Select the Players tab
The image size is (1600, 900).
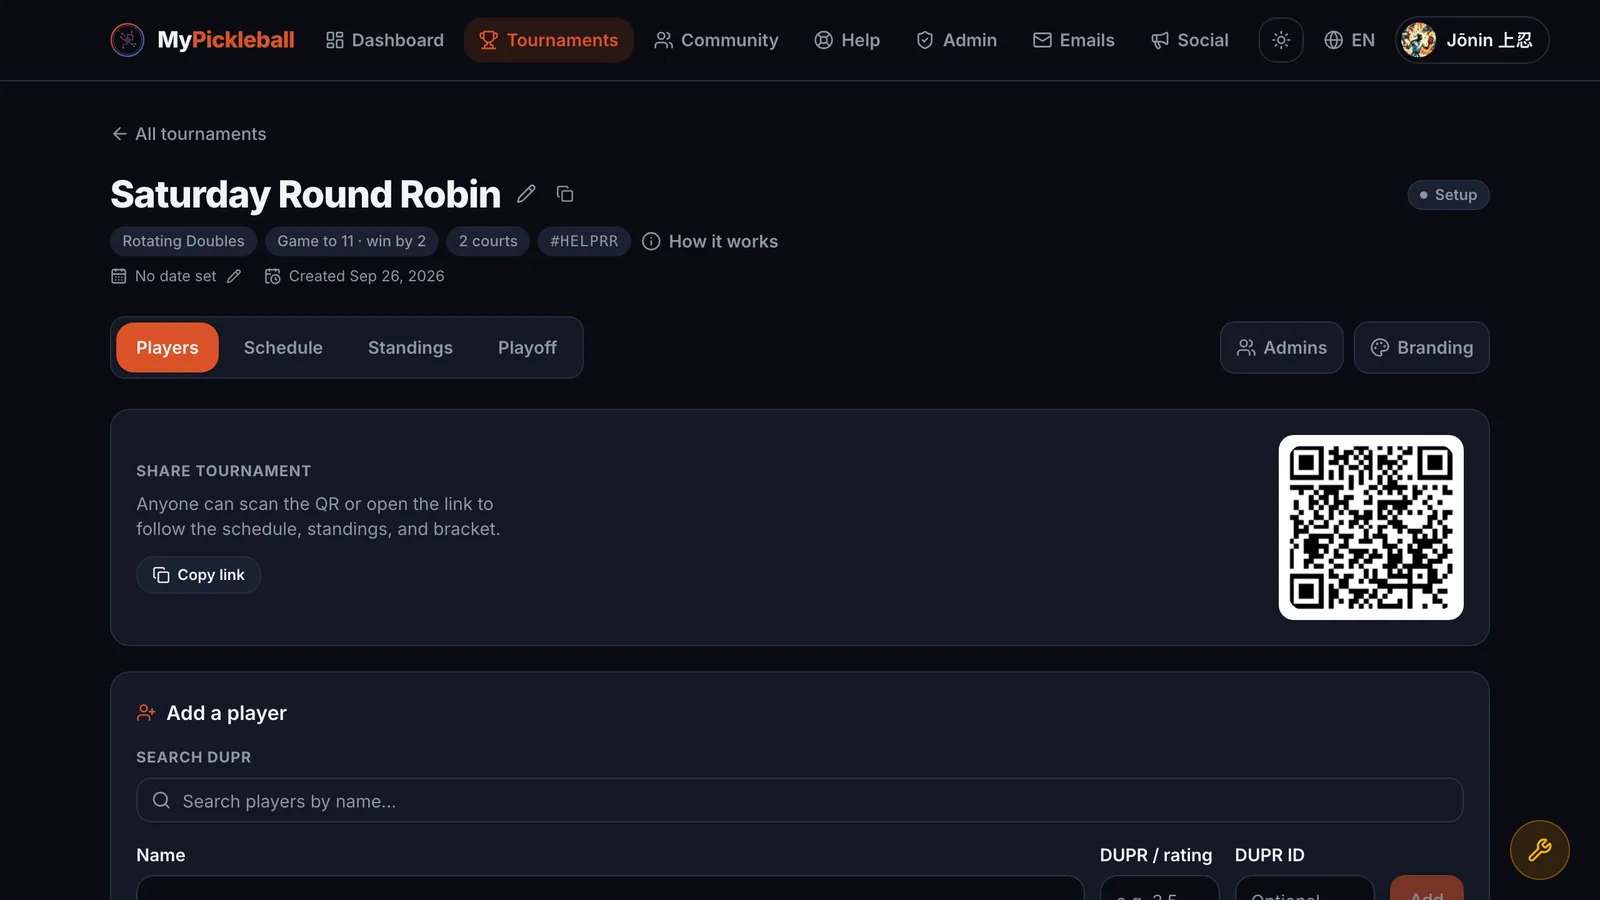pos(167,347)
